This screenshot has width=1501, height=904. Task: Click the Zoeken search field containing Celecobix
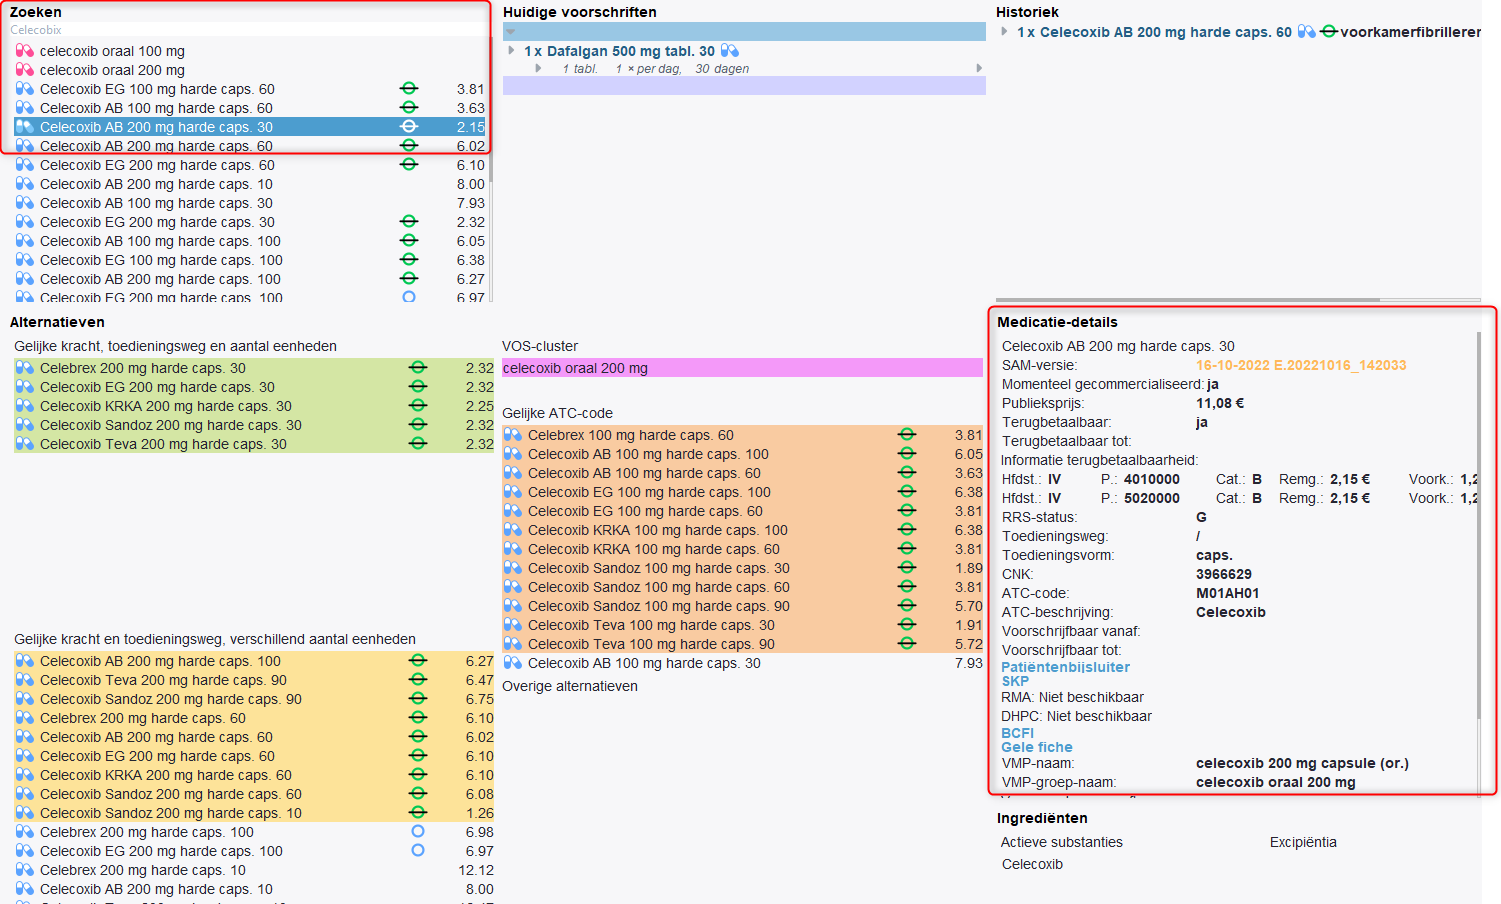pyautogui.click(x=248, y=30)
